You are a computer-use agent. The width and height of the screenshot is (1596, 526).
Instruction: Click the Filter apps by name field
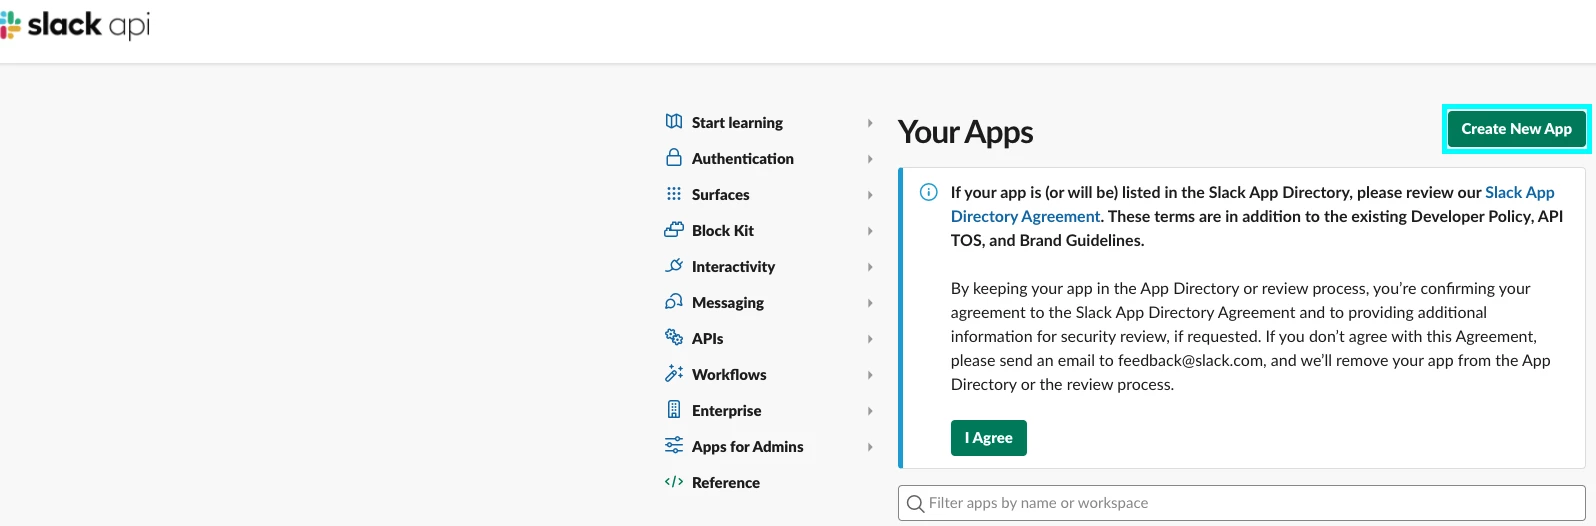[1242, 503]
